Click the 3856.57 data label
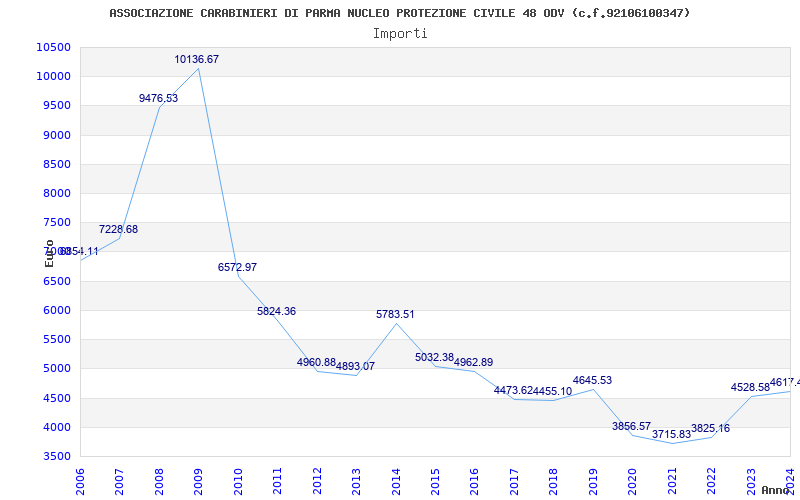This screenshot has height=500, width=800. pyautogui.click(x=632, y=426)
